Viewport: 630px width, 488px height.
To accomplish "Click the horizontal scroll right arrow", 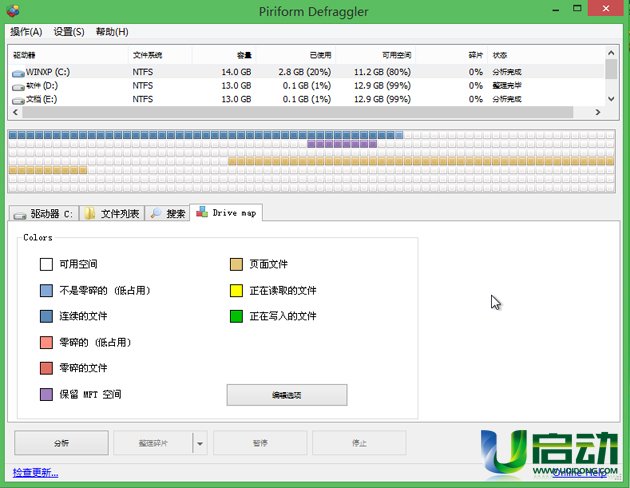I will 598,112.
